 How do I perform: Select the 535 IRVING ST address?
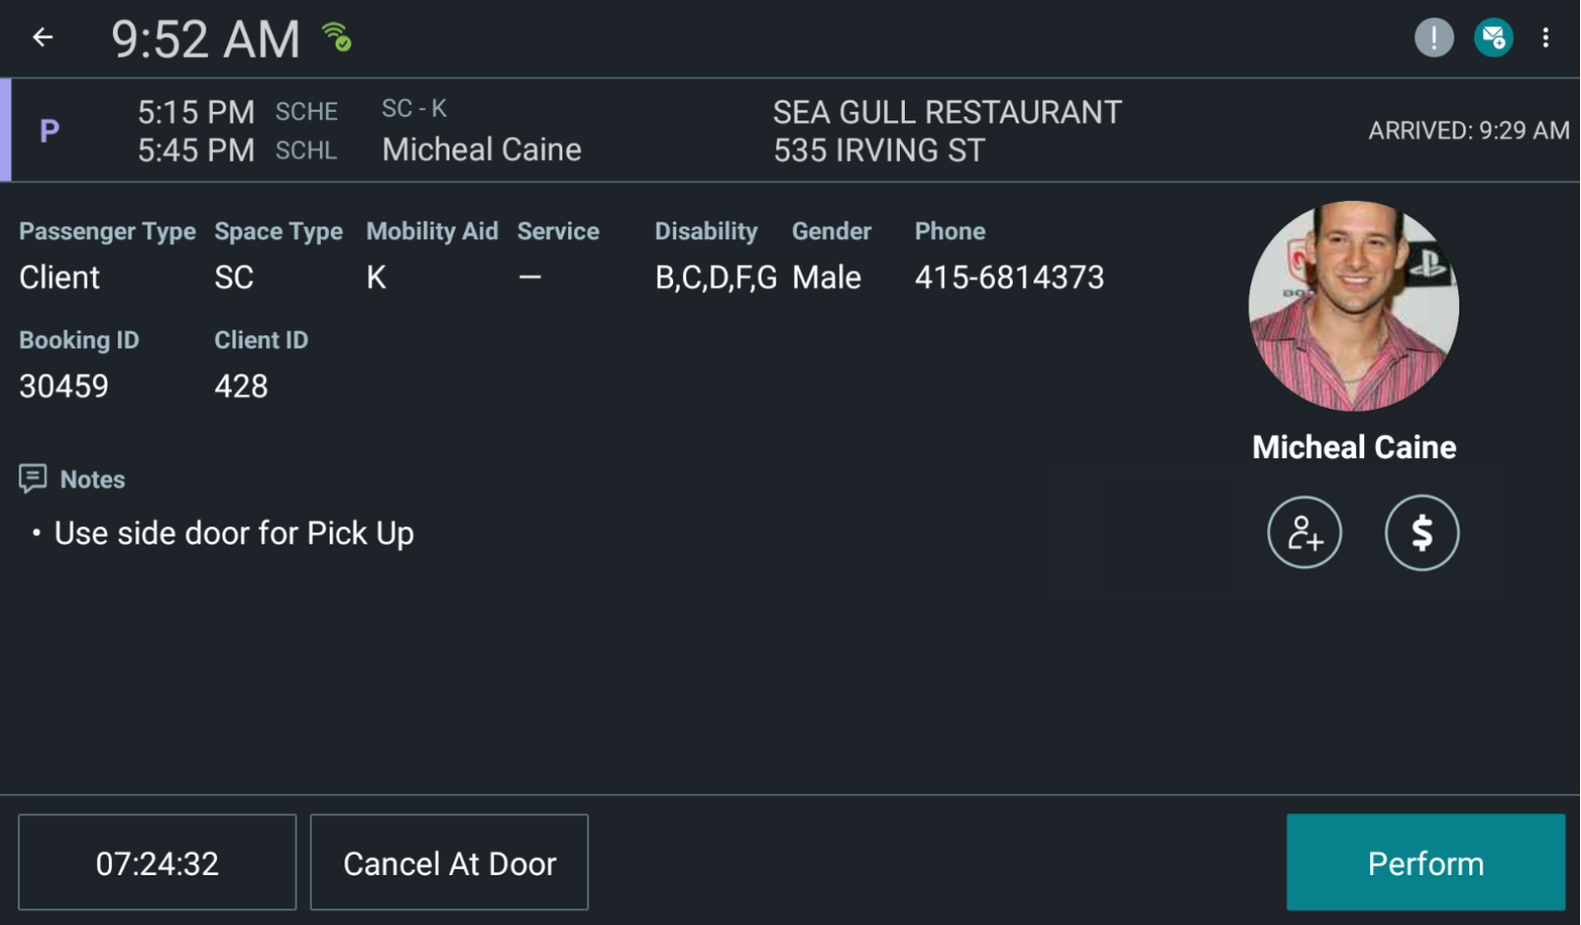[878, 150]
